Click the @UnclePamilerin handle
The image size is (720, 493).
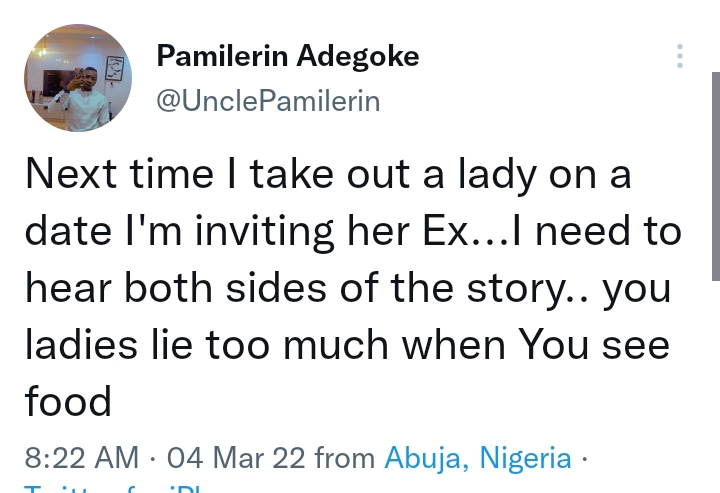point(268,101)
